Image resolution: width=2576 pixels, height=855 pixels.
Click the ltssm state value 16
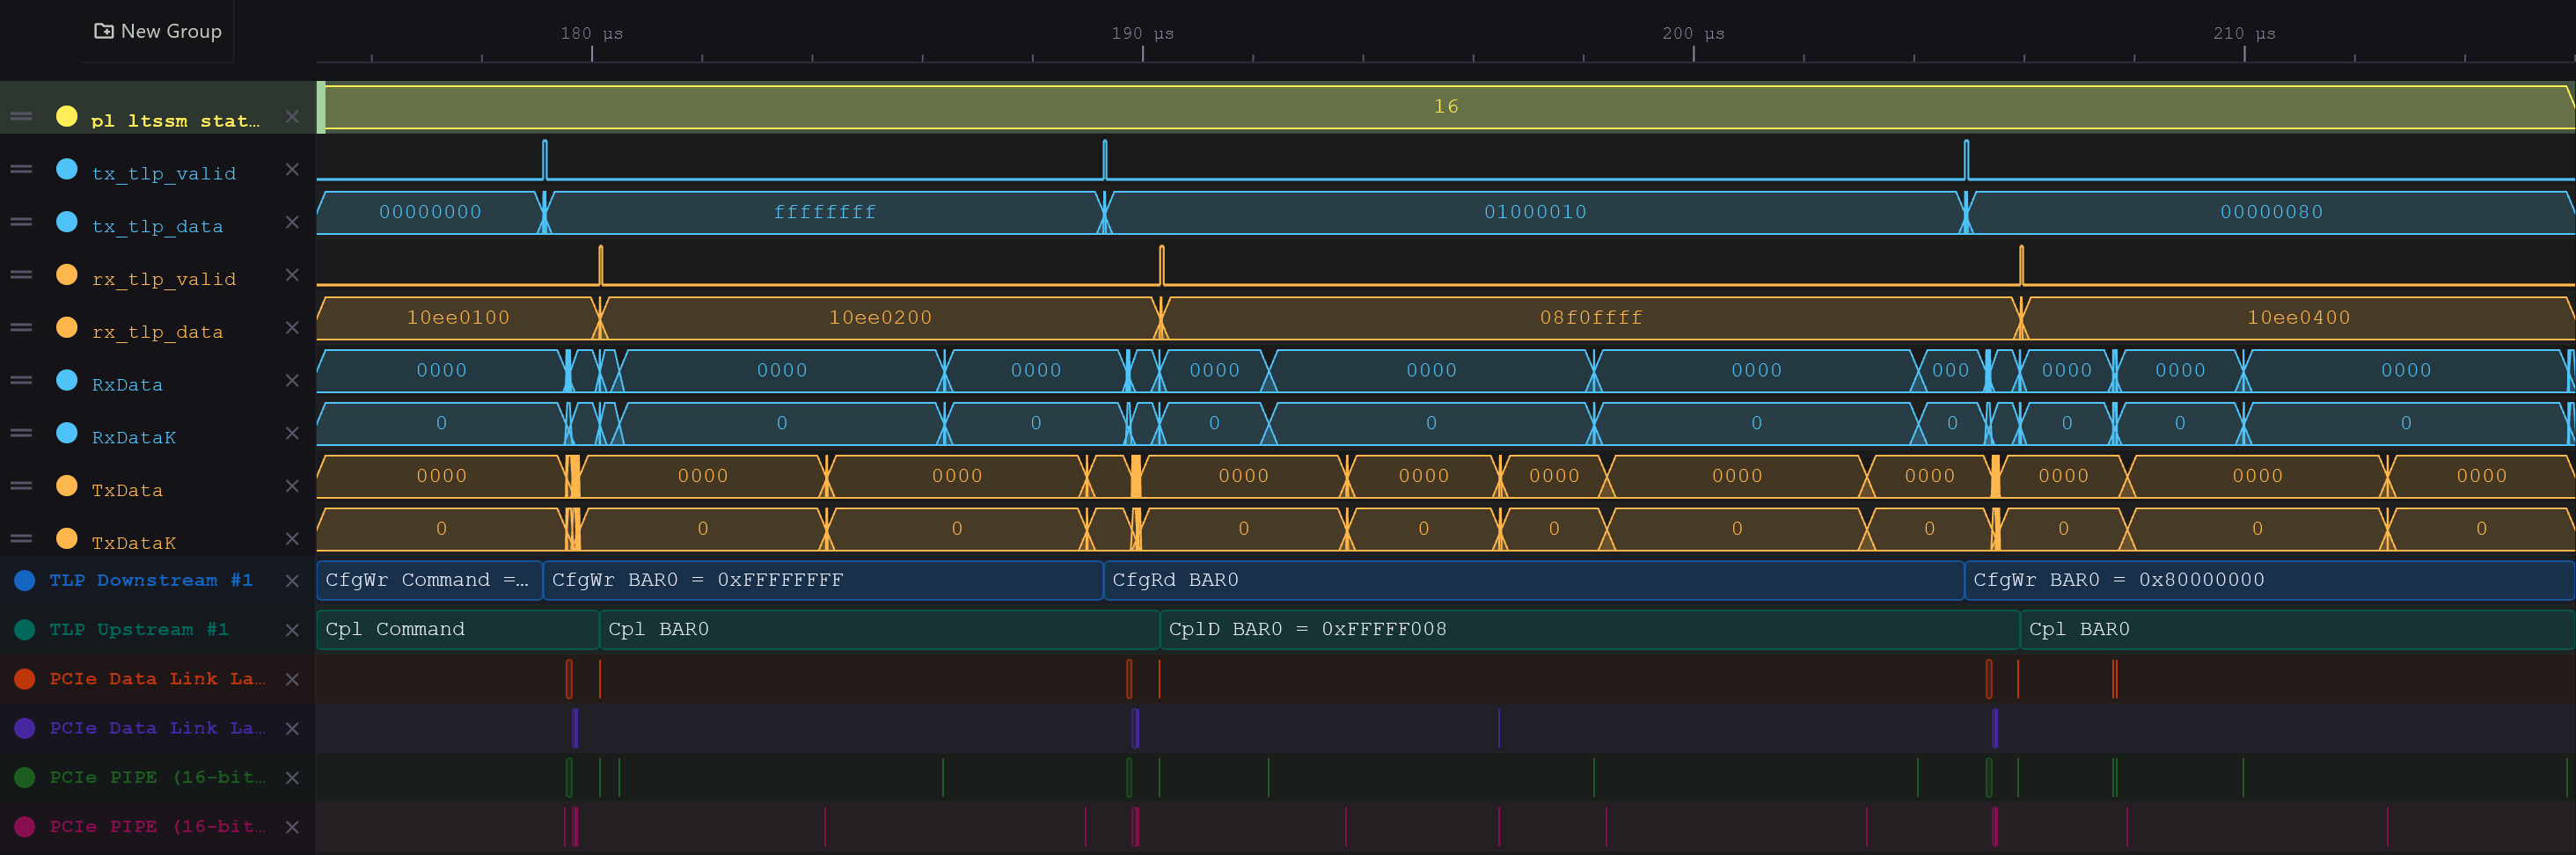click(x=1446, y=106)
